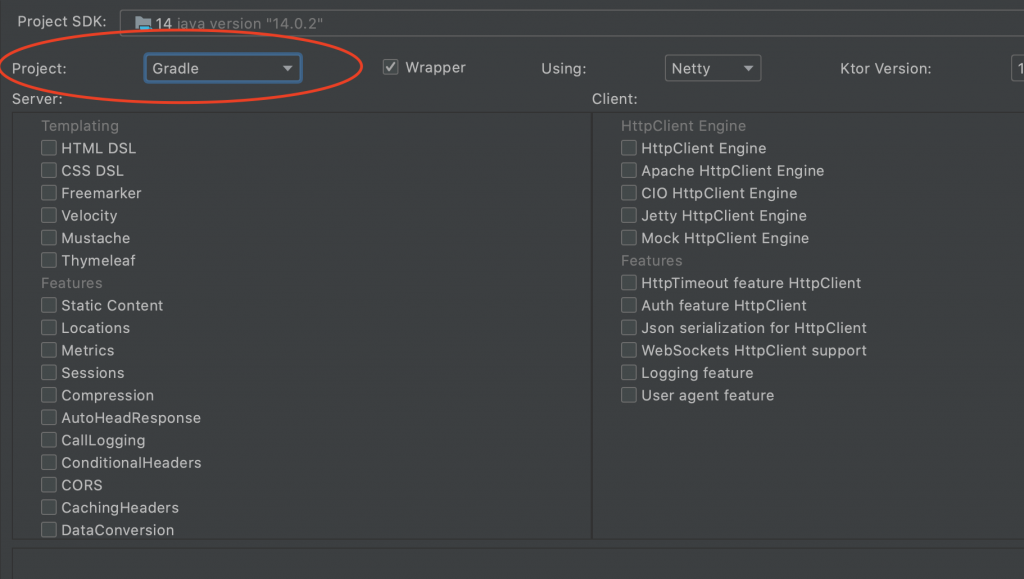Image resolution: width=1024 pixels, height=579 pixels.
Task: Enable User agent feature
Action: tap(629, 396)
